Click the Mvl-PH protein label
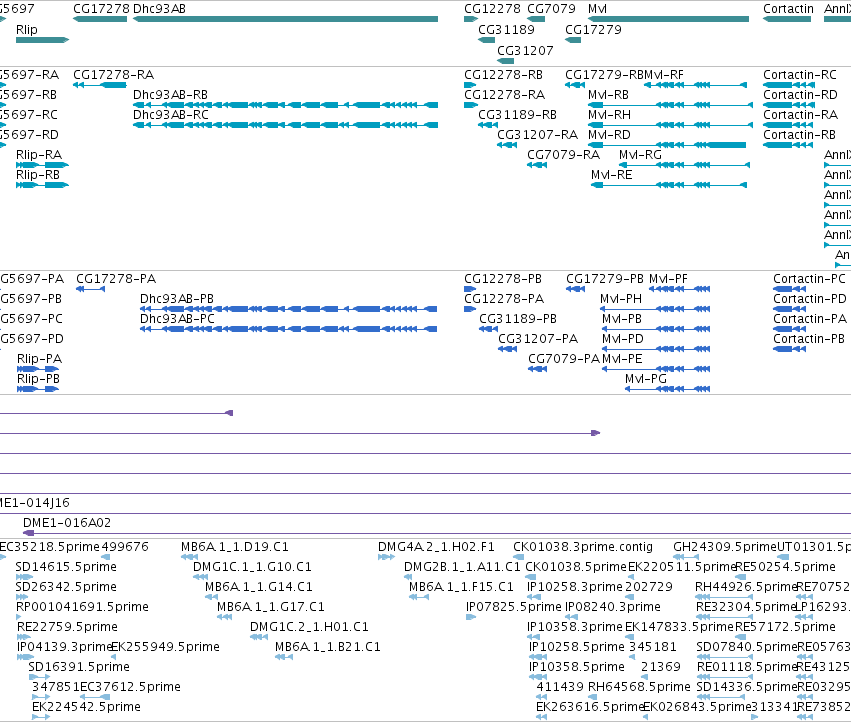This screenshot has height=722, width=851. click(621, 299)
